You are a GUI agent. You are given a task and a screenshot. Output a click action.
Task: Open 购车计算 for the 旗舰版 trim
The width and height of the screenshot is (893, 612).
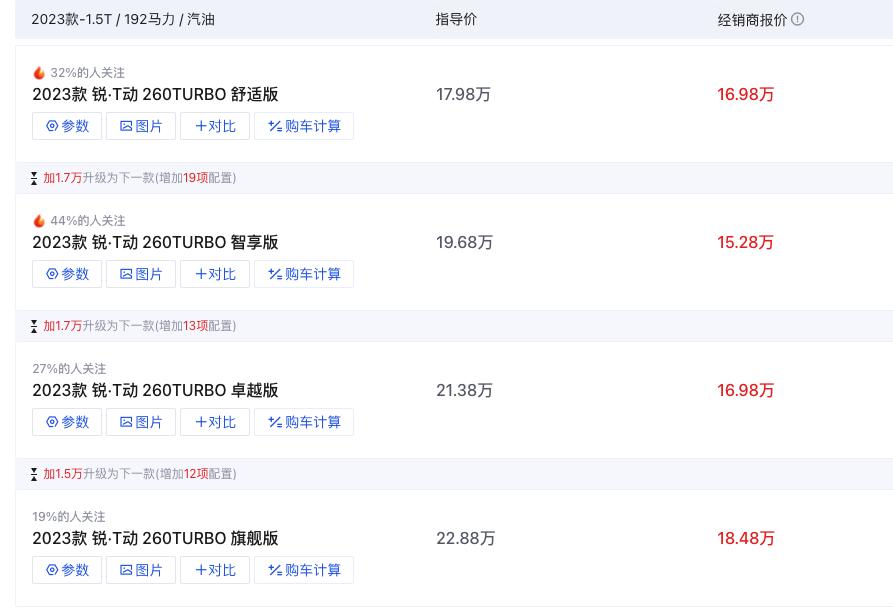tap(304, 570)
